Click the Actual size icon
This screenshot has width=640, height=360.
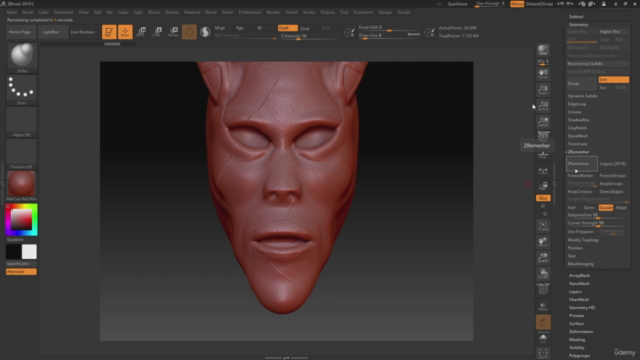click(543, 106)
